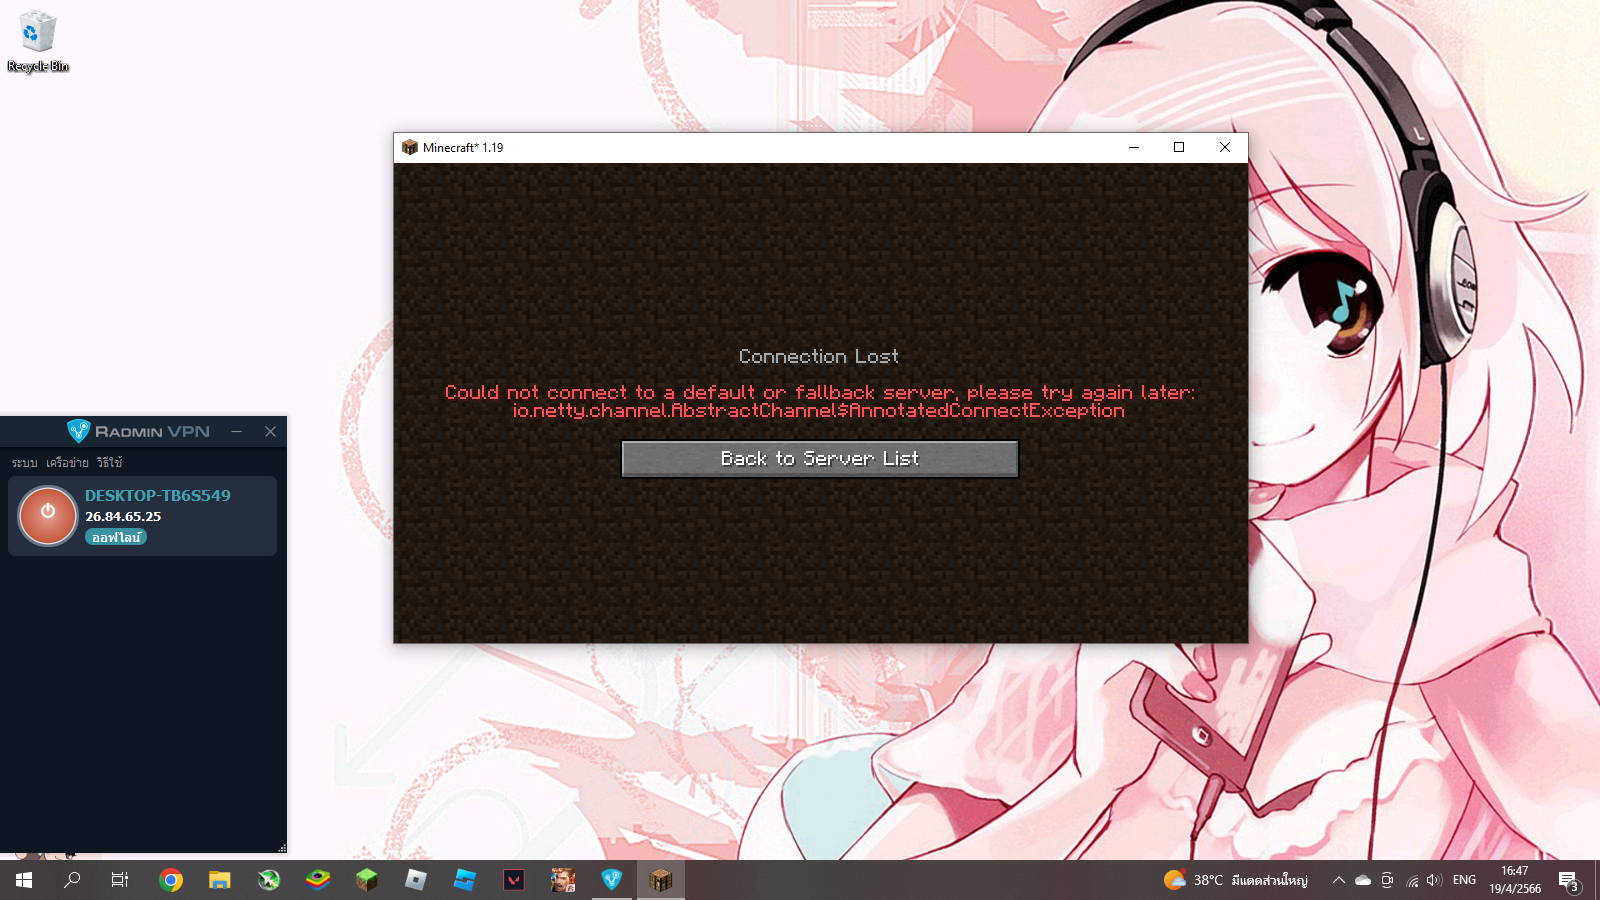Open File Explorer from the taskbar
1600x900 pixels.
point(220,880)
